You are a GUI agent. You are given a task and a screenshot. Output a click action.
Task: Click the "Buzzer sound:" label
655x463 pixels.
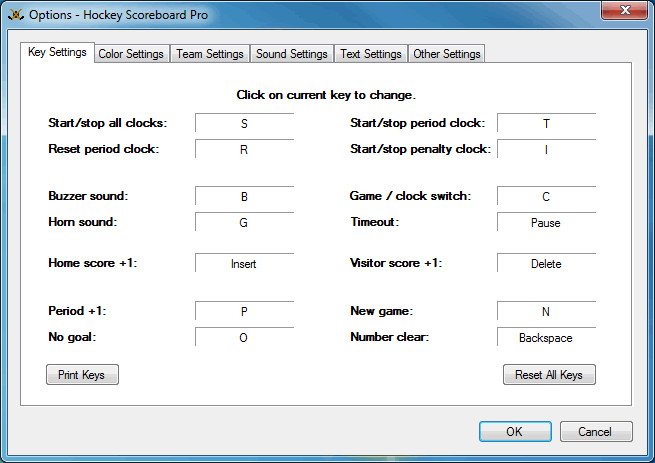[88, 196]
